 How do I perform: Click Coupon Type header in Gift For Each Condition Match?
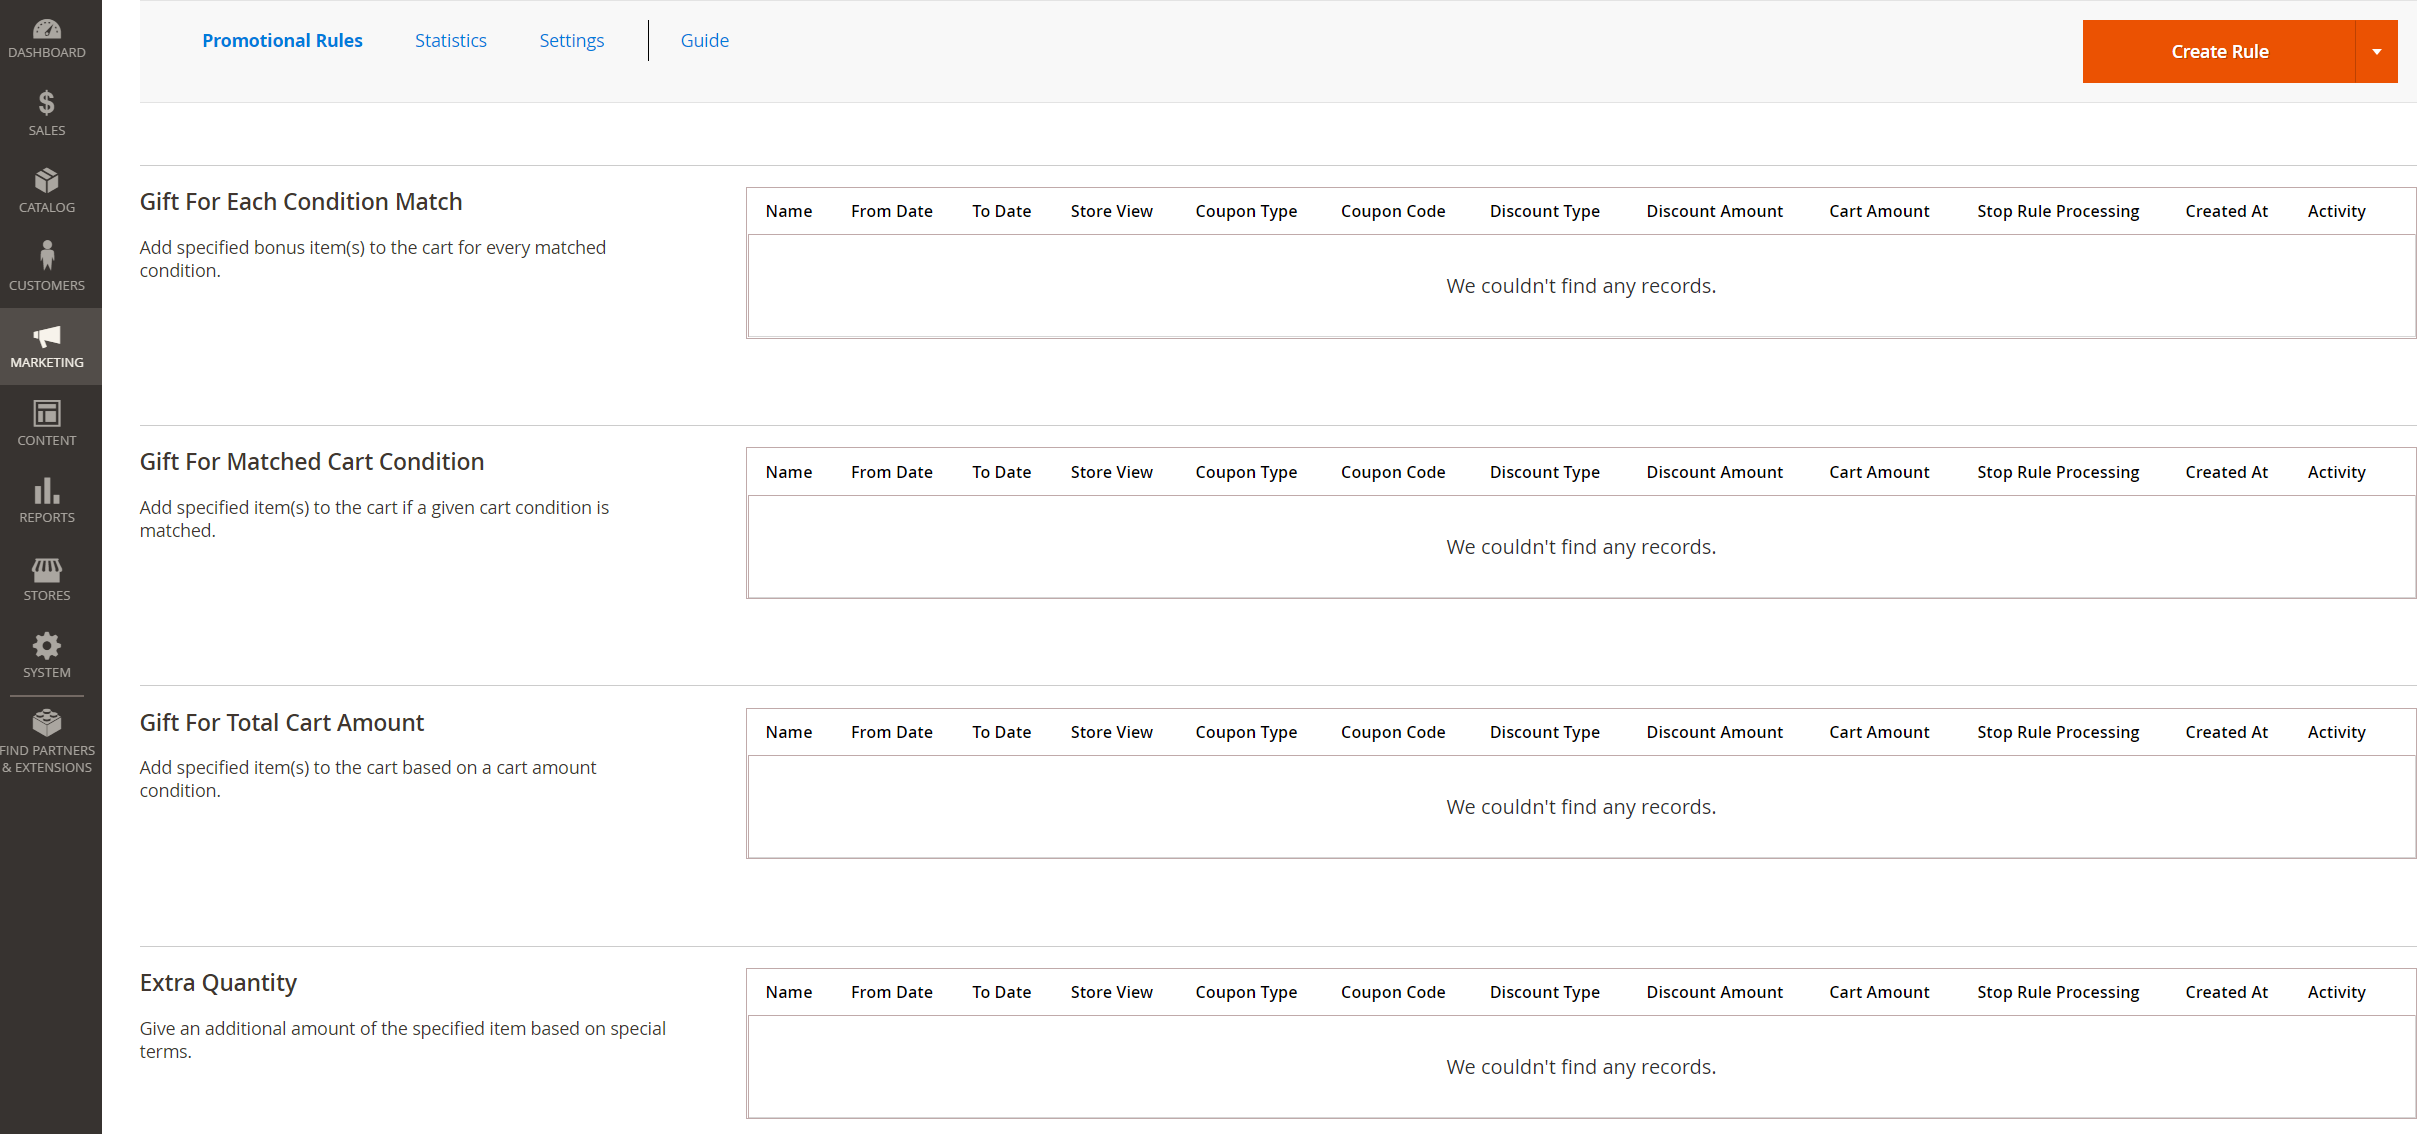click(1246, 211)
